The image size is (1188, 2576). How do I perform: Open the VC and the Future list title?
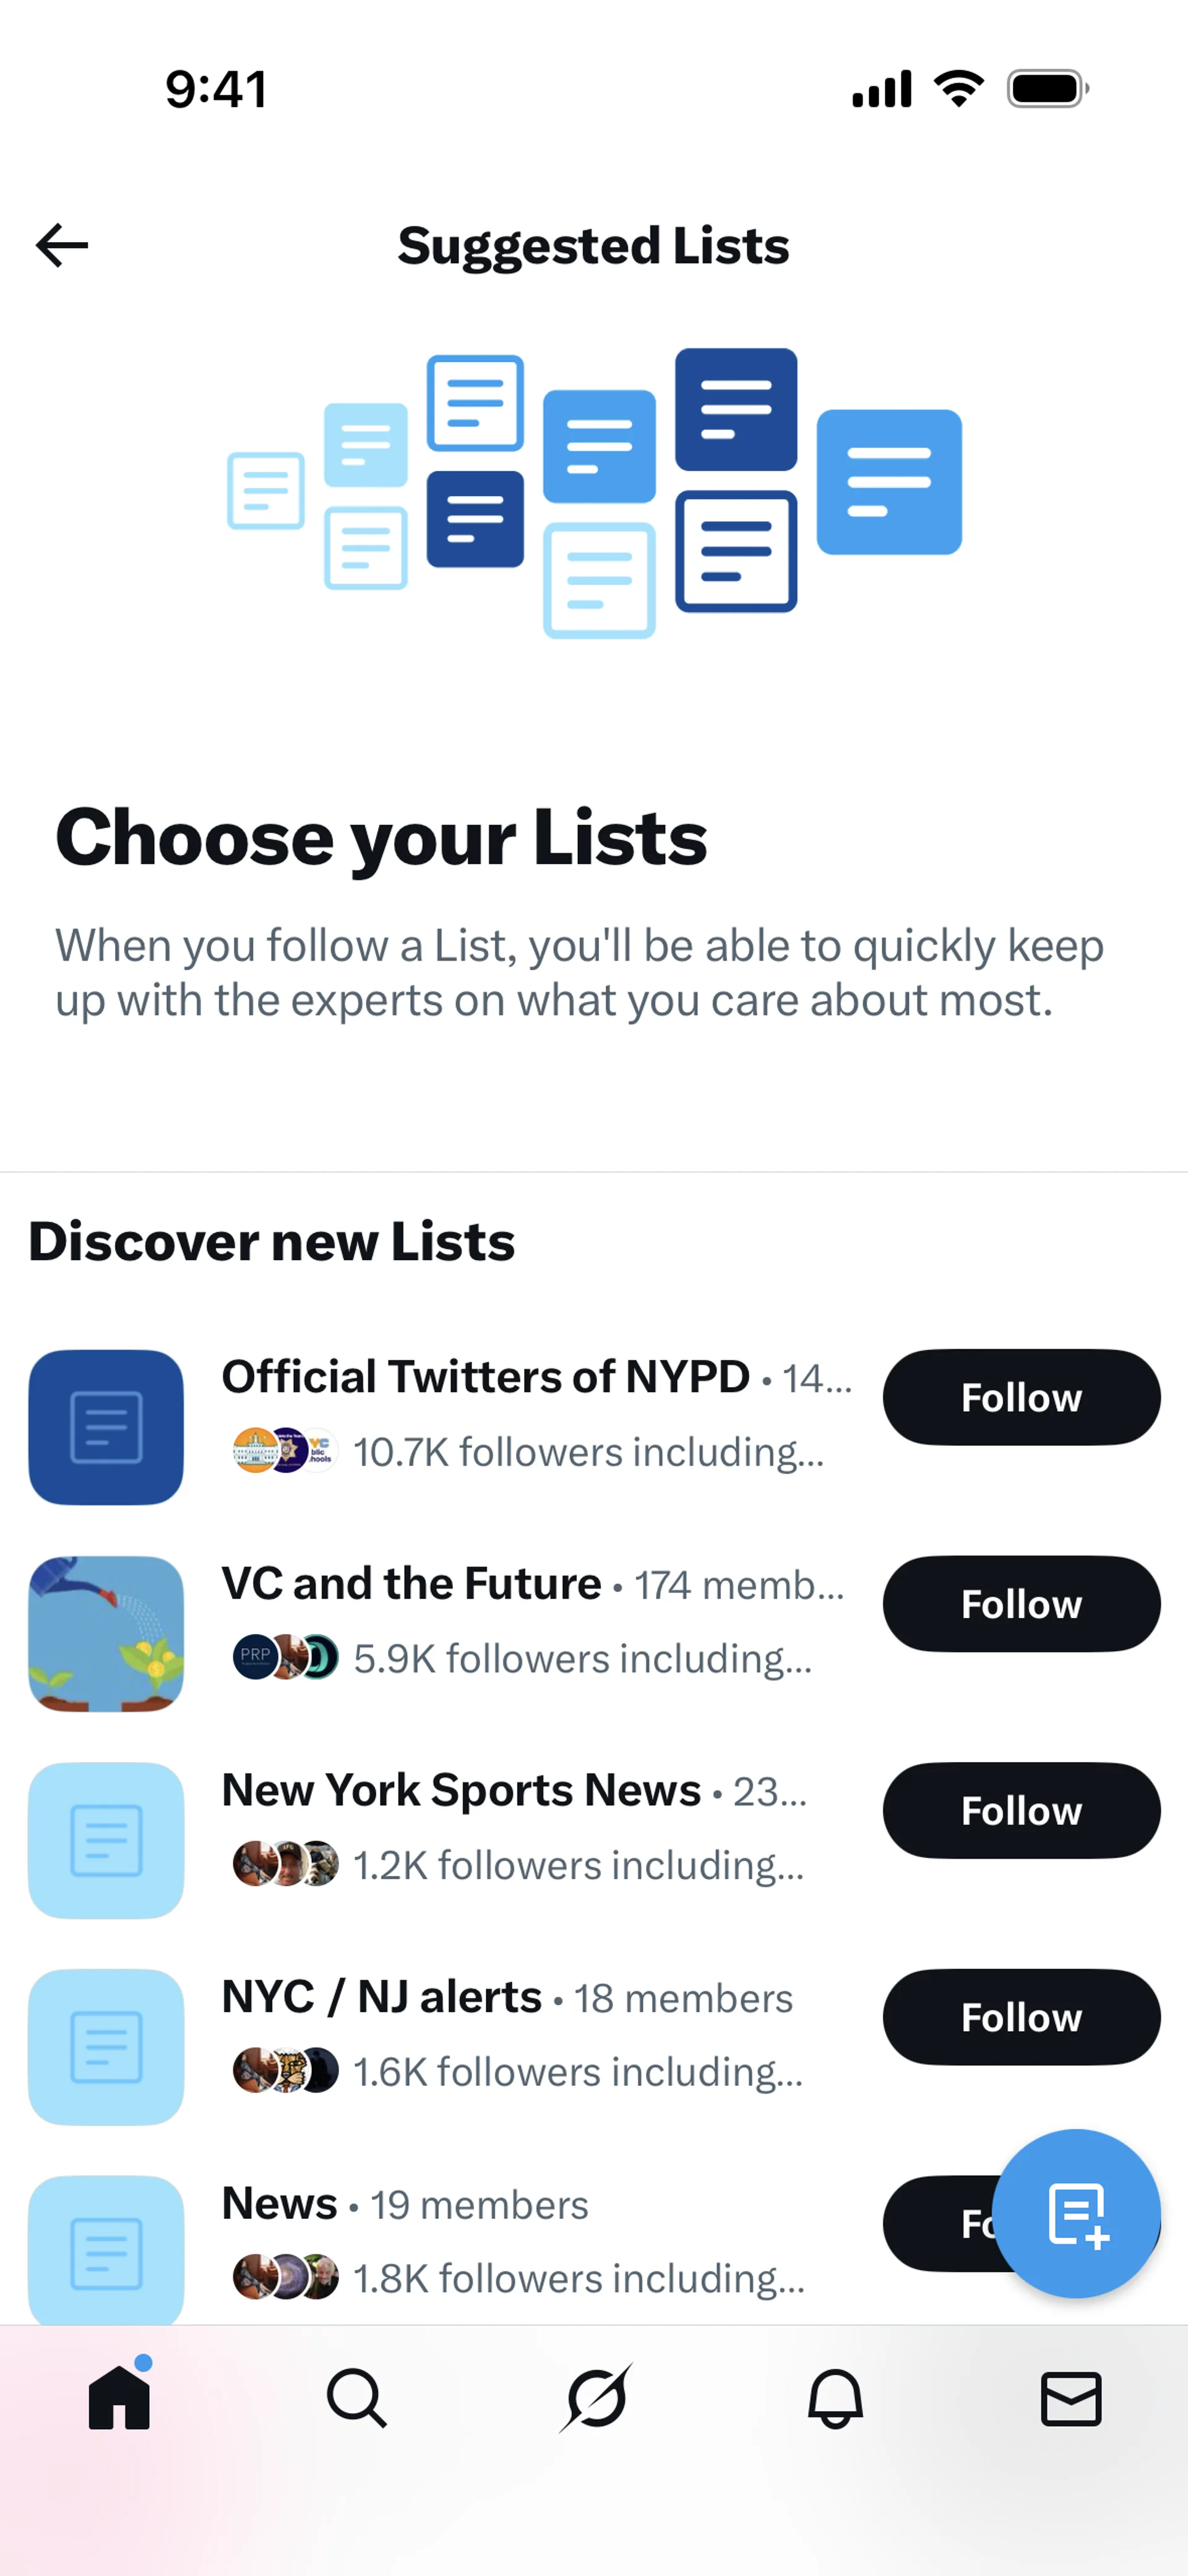pos(411,1584)
